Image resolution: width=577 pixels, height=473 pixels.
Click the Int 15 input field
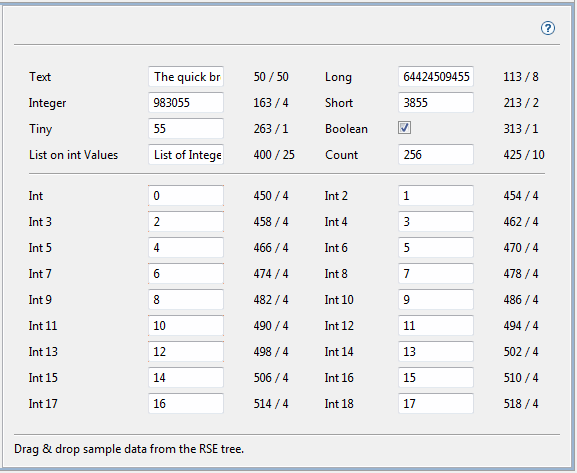186,377
